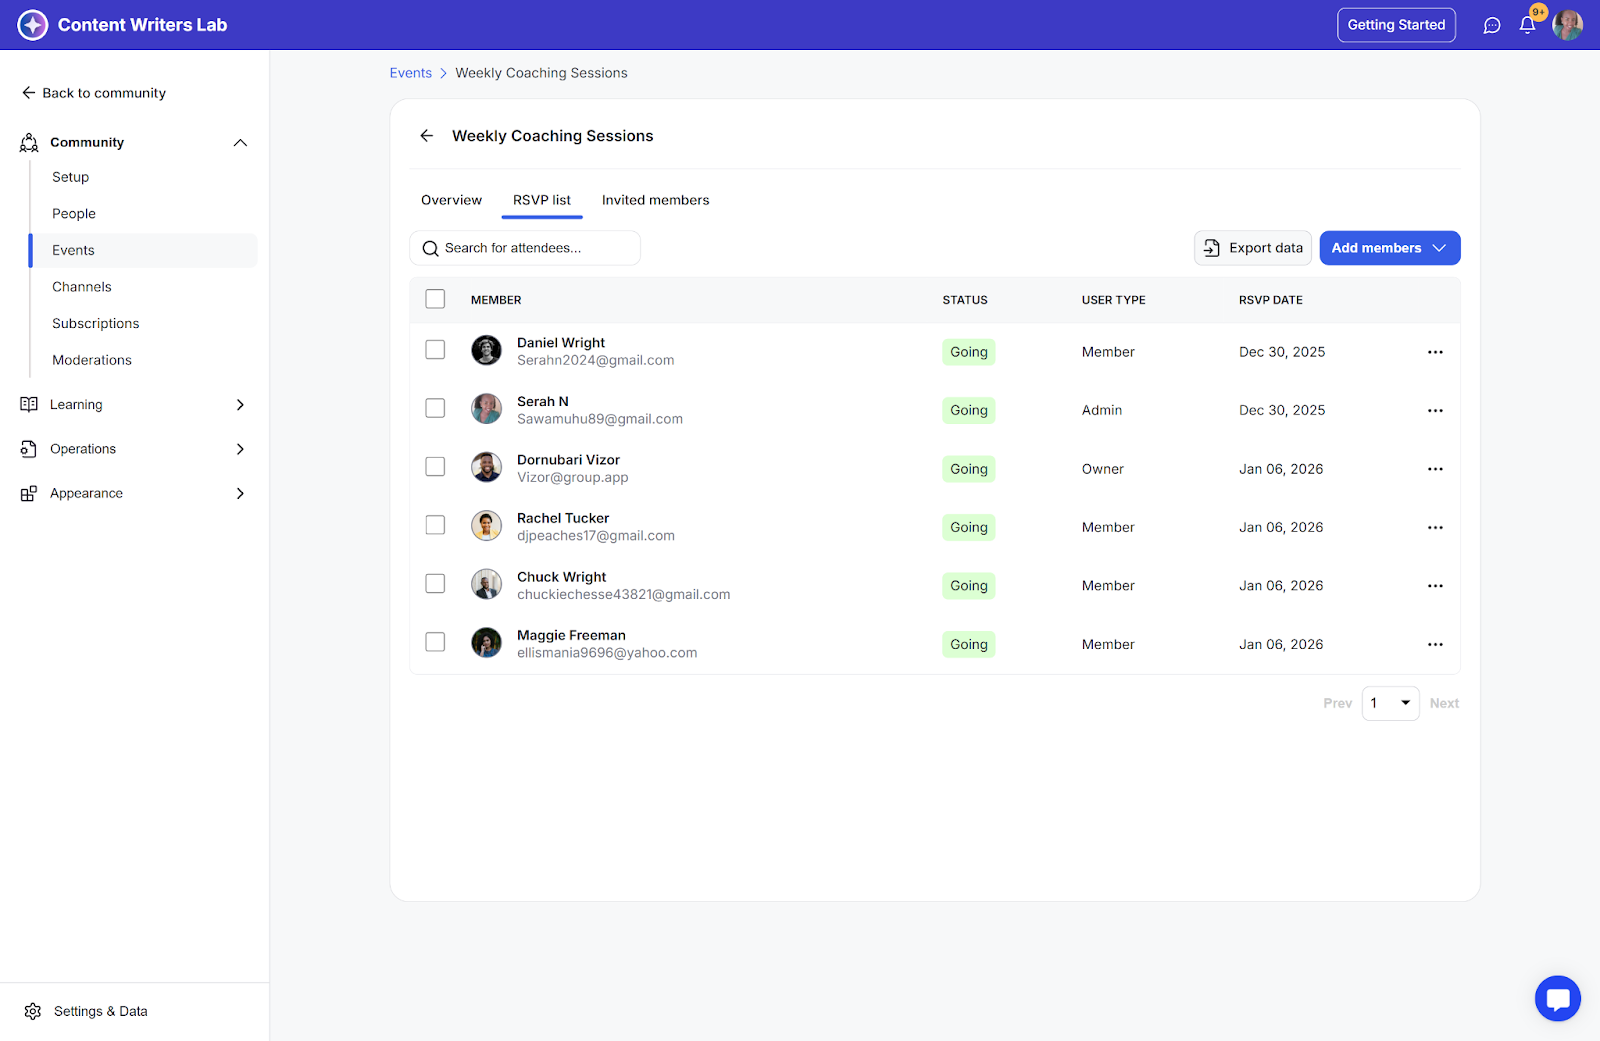Select Chuck Wright's row checkbox
The width and height of the screenshot is (1600, 1041).
tap(435, 584)
